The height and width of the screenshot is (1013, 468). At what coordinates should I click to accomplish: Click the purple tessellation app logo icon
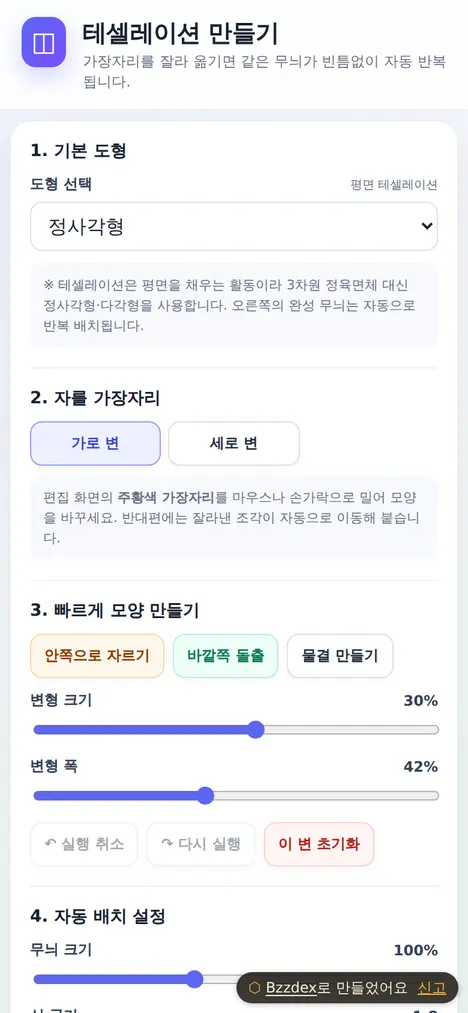(44, 42)
